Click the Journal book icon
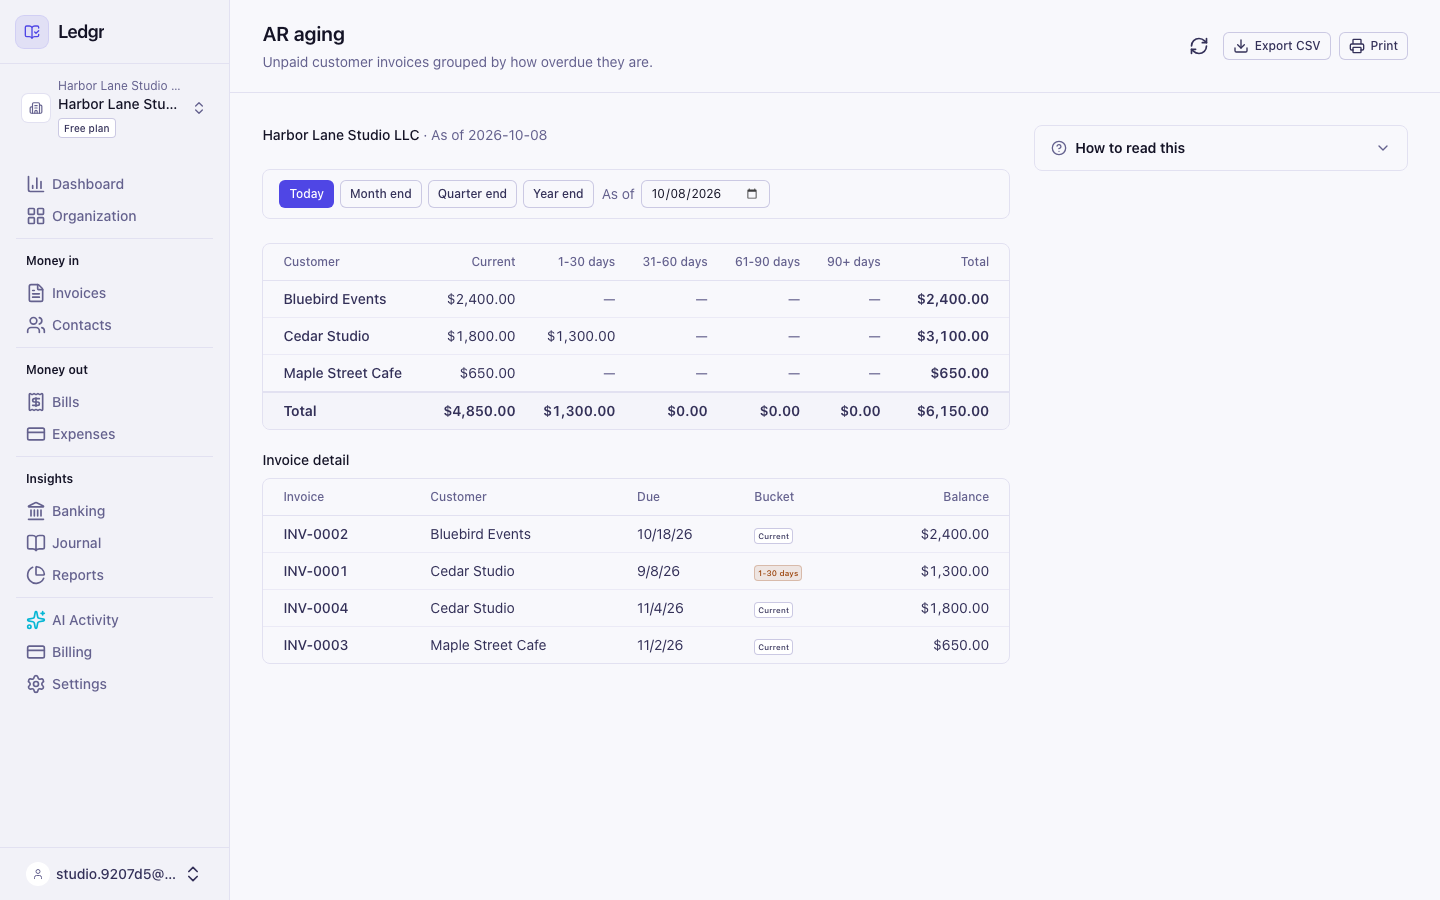The height and width of the screenshot is (900, 1440). 36,543
